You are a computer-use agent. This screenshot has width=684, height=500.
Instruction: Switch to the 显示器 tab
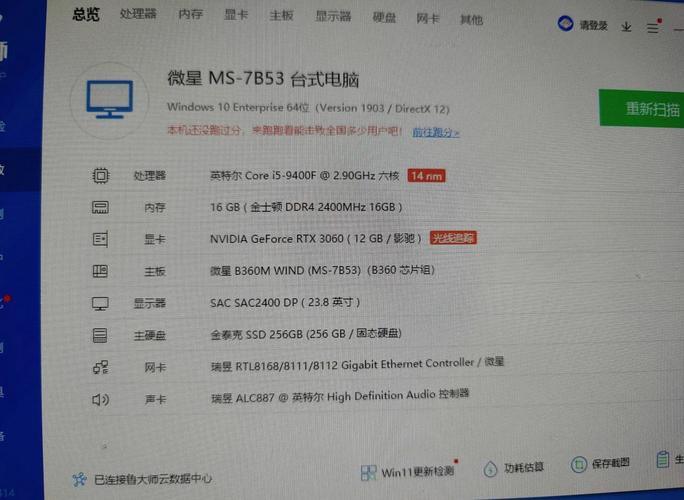(333, 17)
